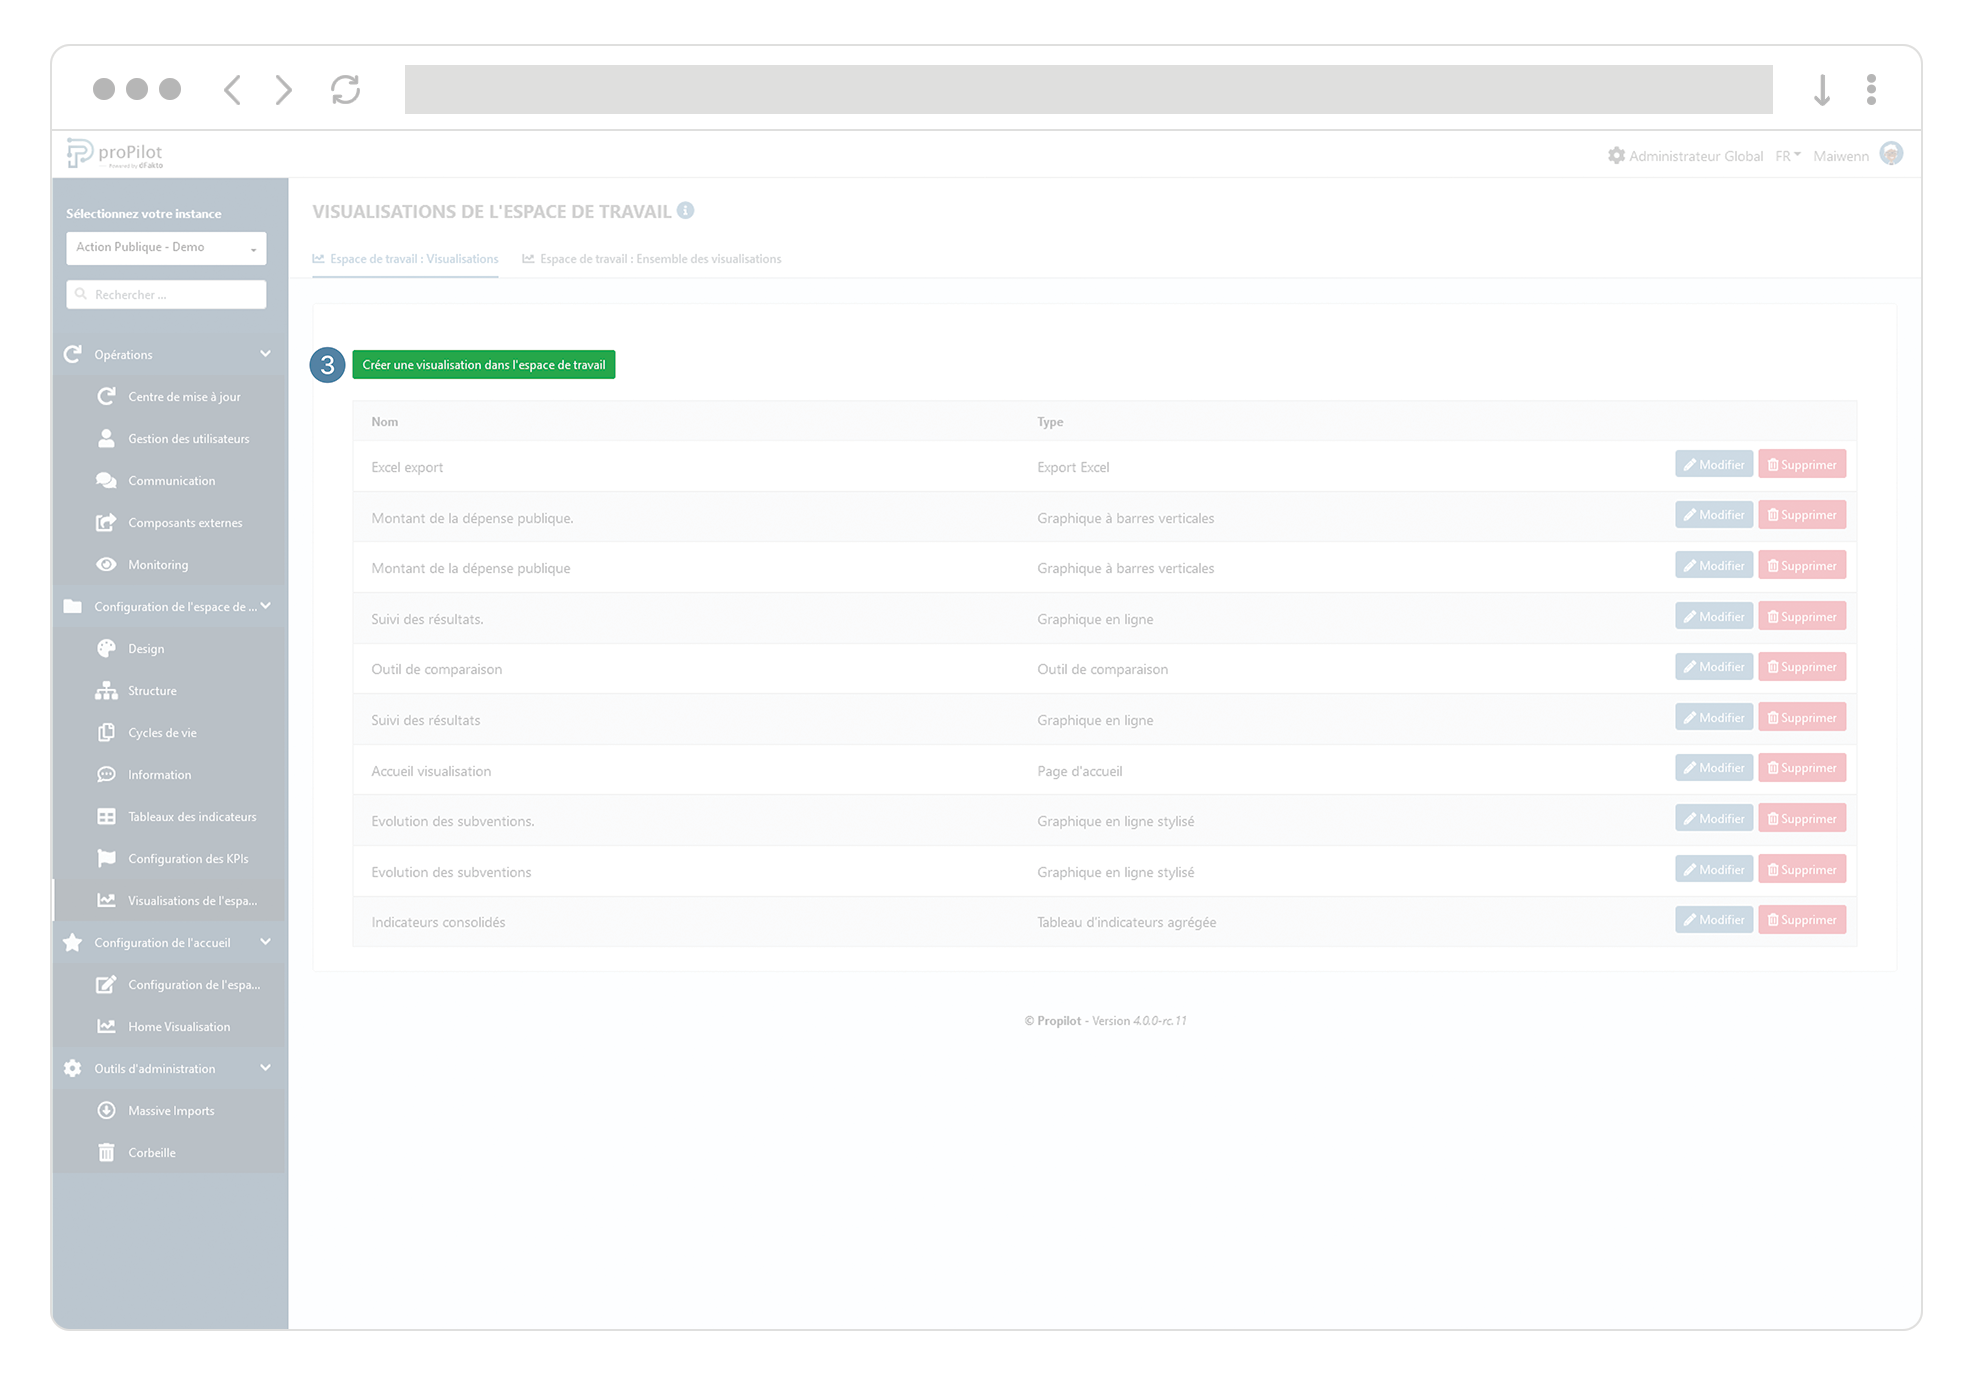
Task: Click the Rechercher sidebar search field
Action: click(x=166, y=295)
